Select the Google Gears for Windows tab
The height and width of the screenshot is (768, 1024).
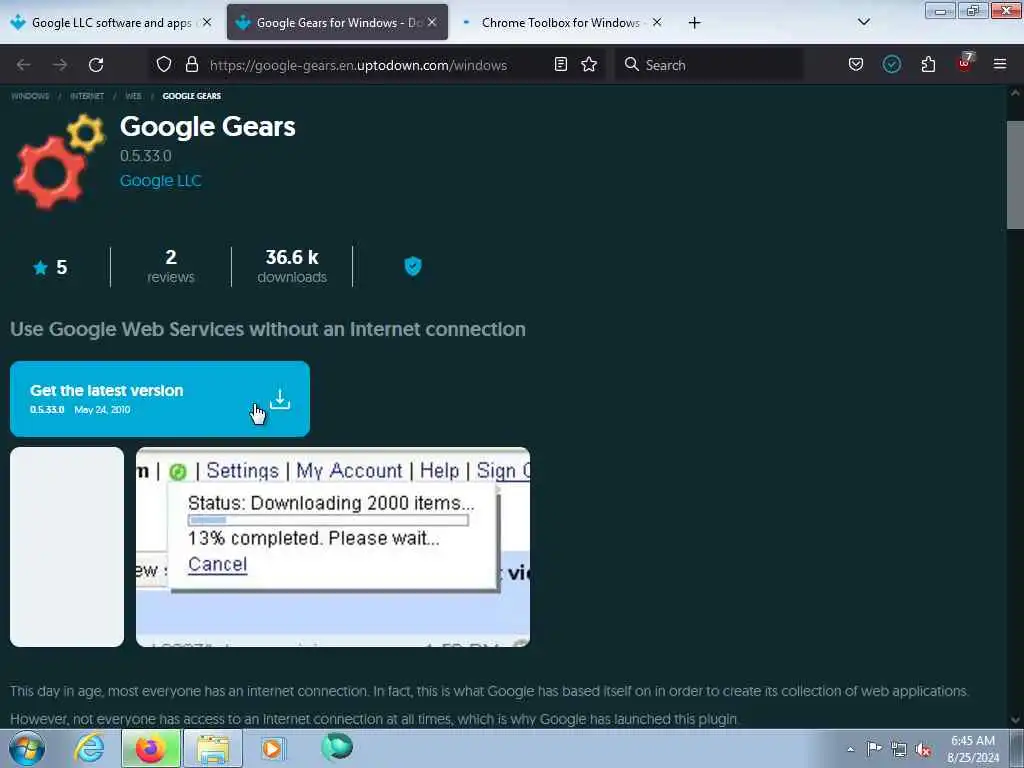tap(337, 23)
